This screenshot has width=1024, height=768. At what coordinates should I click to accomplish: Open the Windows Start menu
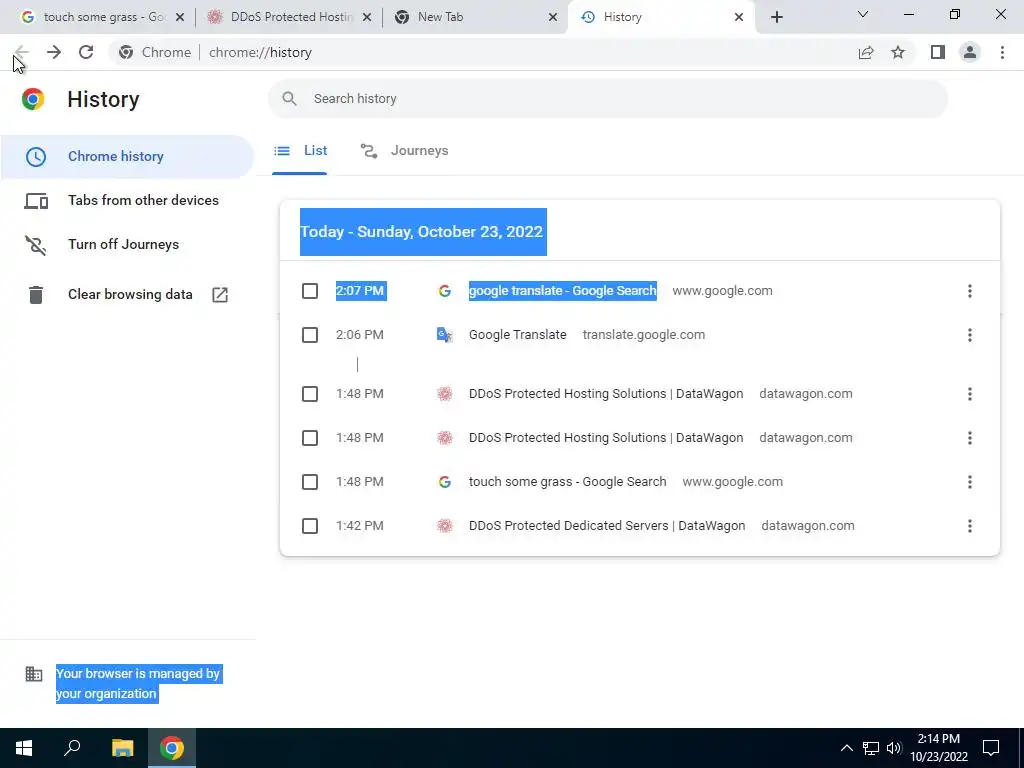click(24, 748)
